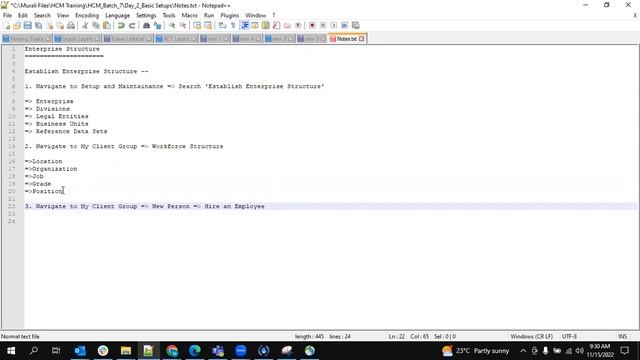Open the Encoding menu
The width and height of the screenshot is (640, 360).
point(87,15)
